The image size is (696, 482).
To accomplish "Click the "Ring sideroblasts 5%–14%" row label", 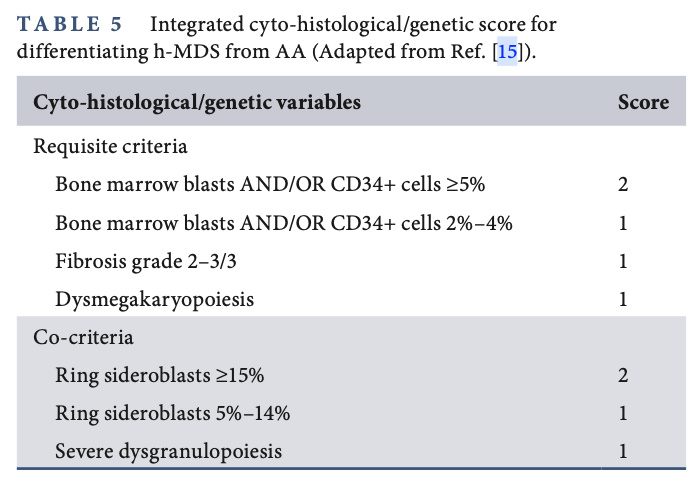I will point(173,413).
